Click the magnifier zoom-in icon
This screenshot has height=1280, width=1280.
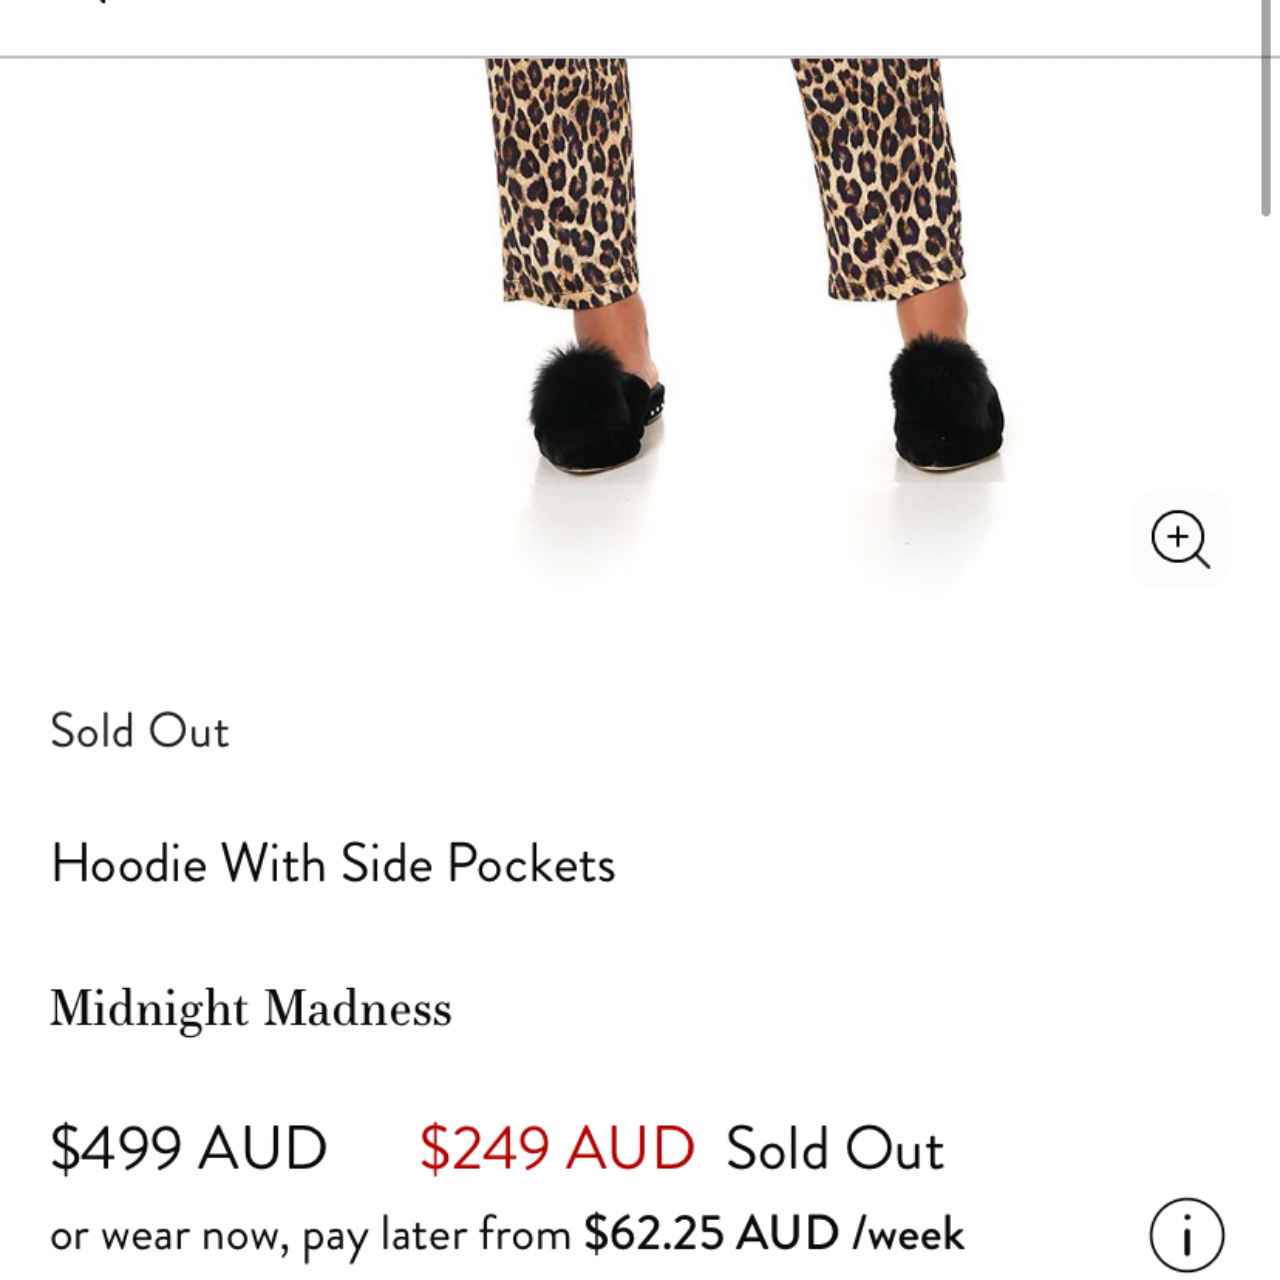pyautogui.click(x=1180, y=539)
